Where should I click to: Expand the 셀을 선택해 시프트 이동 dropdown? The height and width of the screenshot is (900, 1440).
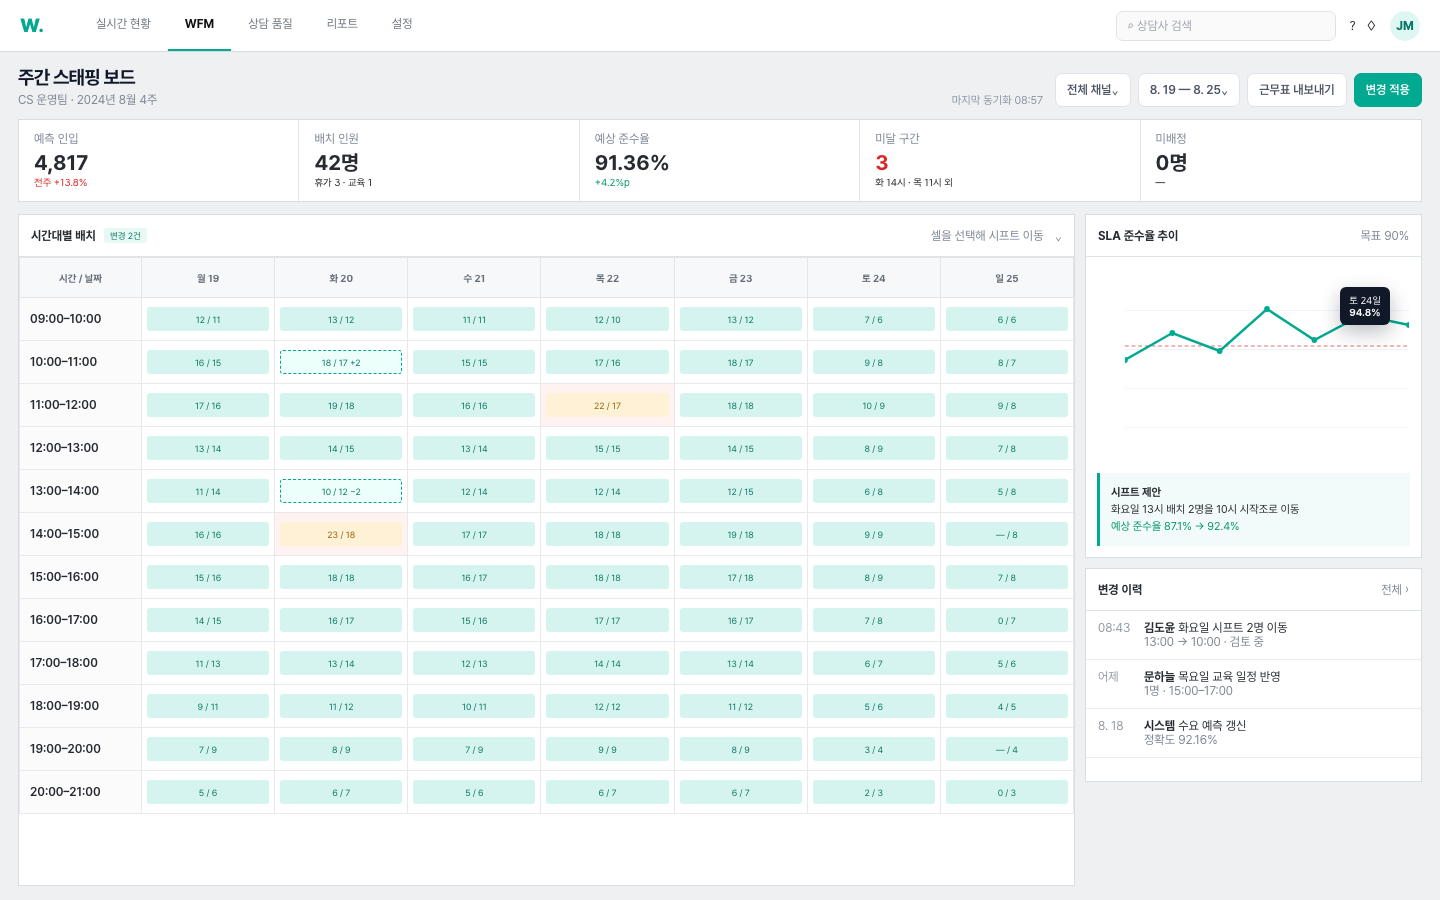996,236
